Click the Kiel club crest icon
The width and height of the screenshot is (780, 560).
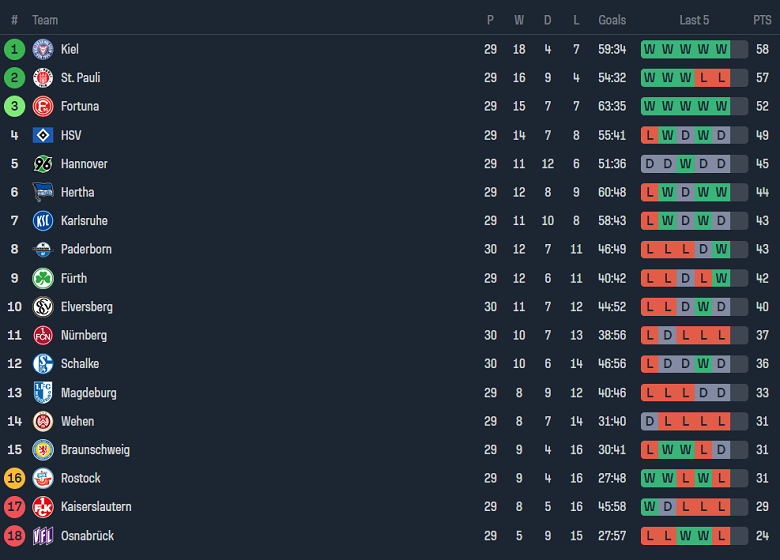42,49
